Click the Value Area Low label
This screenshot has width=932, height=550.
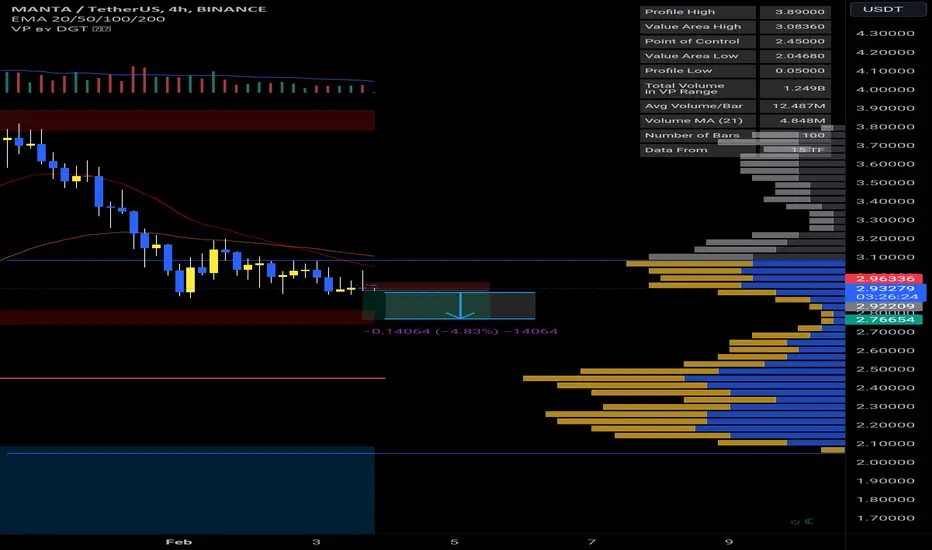pos(698,56)
